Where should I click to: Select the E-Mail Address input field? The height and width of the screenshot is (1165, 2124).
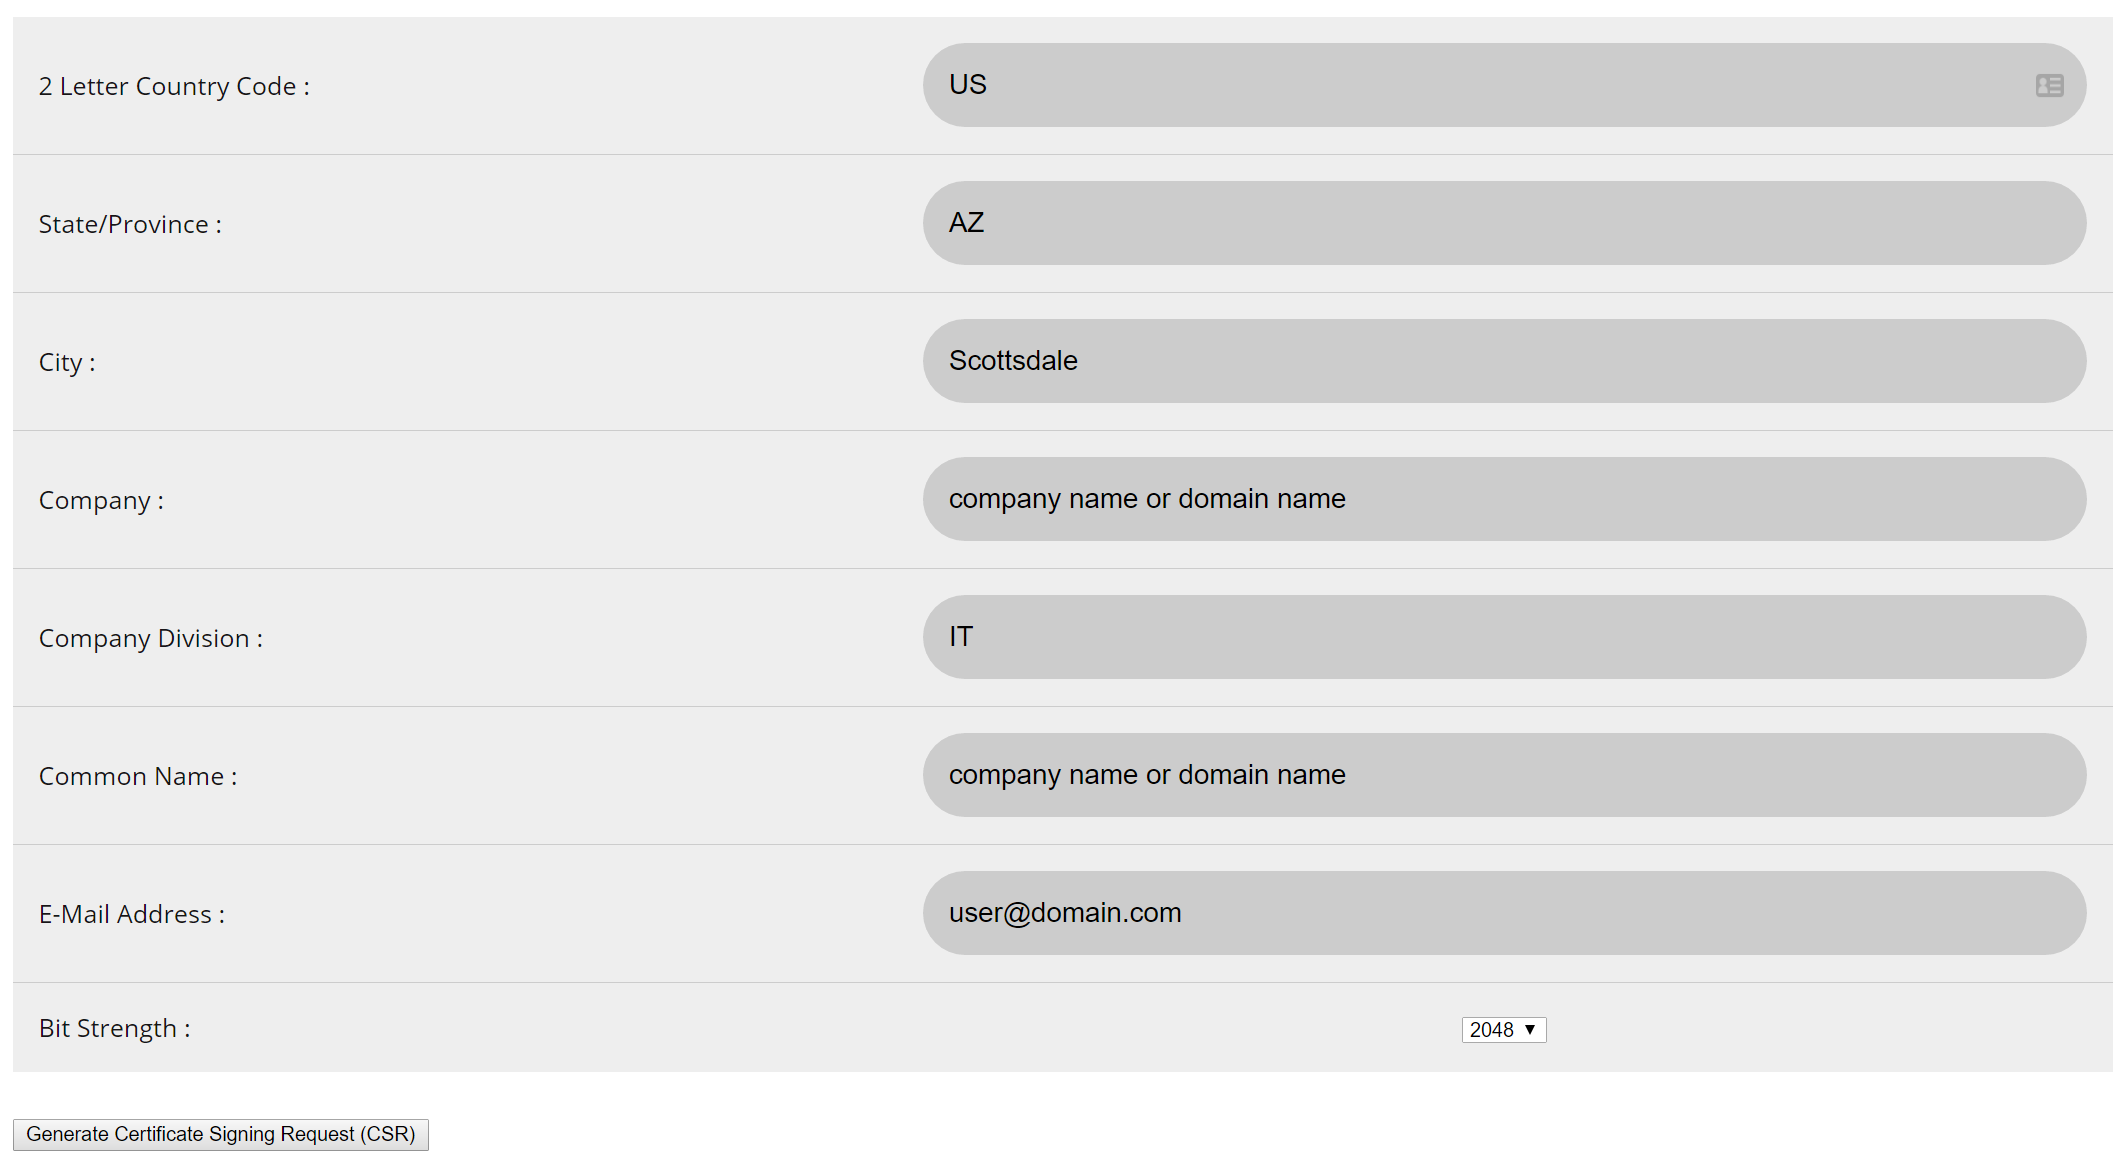[x=1504, y=913]
